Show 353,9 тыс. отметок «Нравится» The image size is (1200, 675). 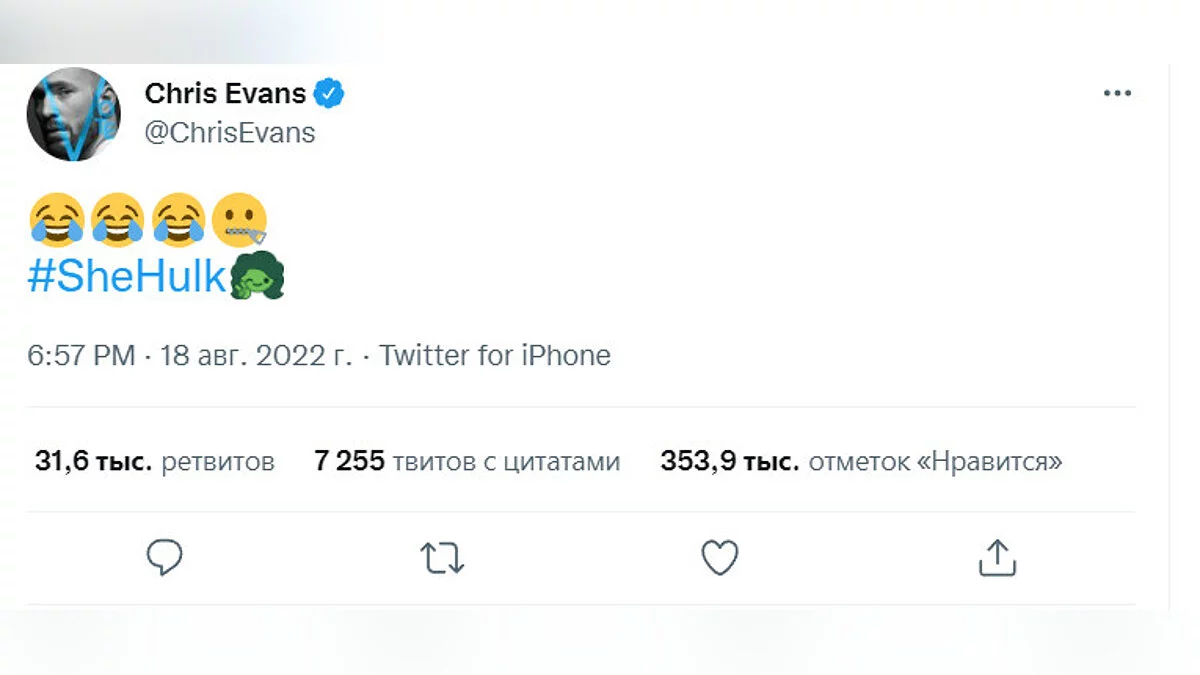(x=861, y=462)
